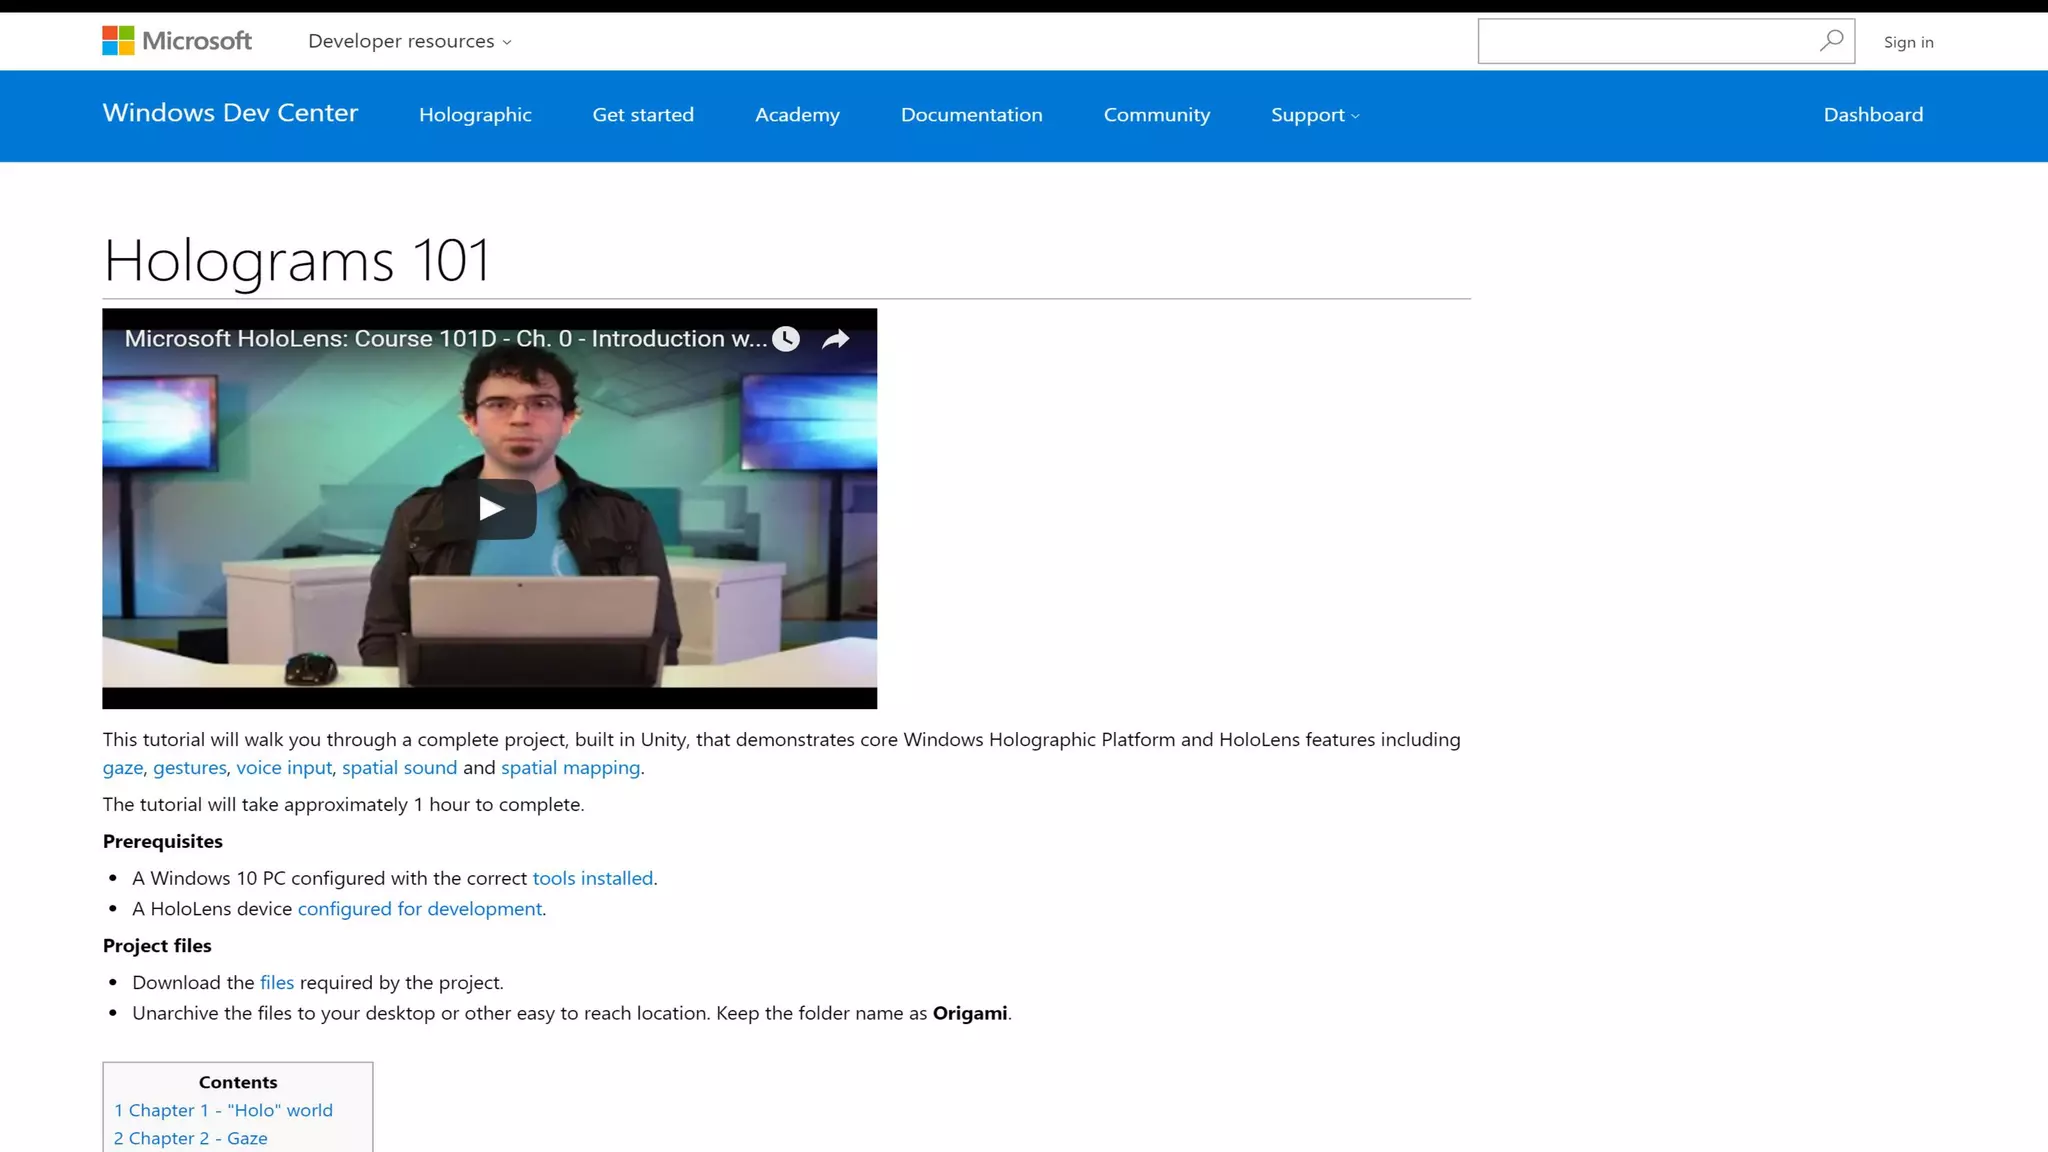This screenshot has height=1152, width=2048.
Task: Click the Sign in link
Action: 1908,42
